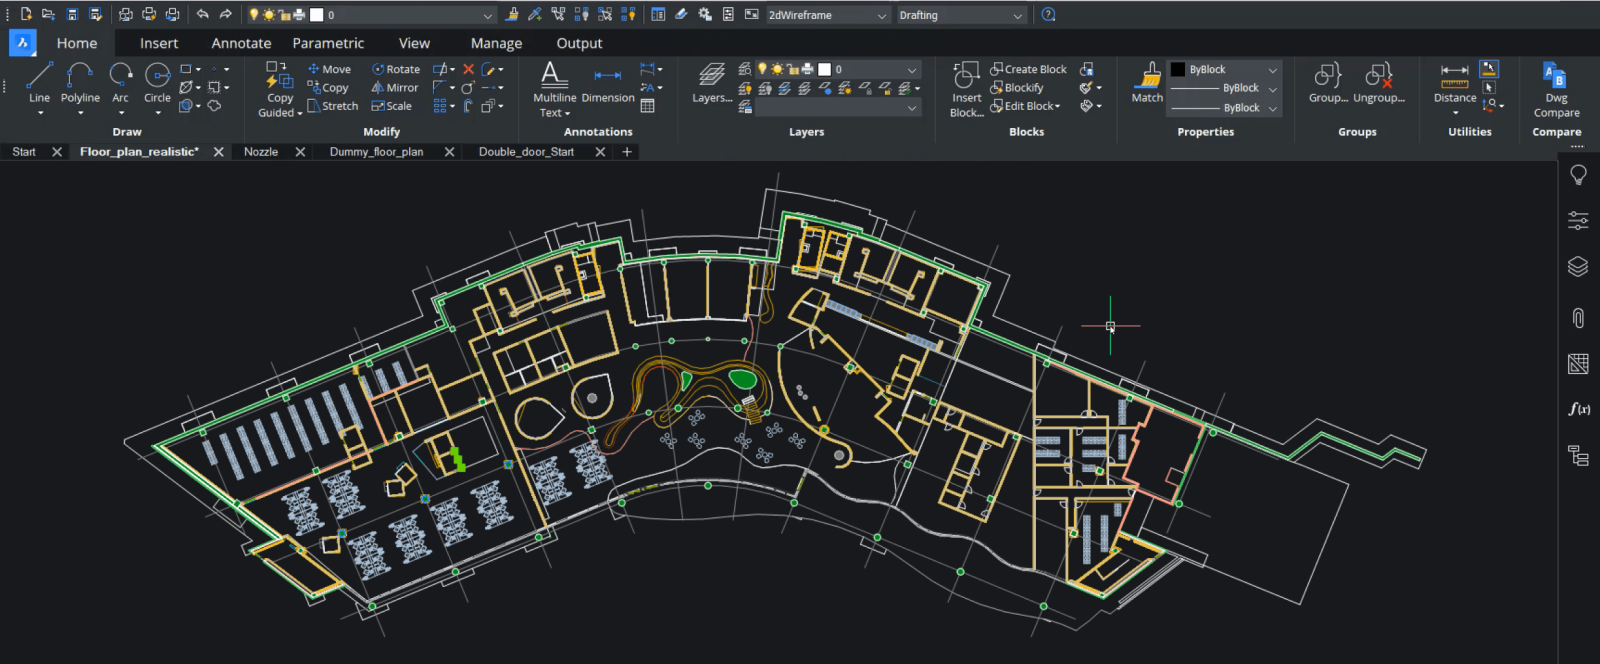Toggle the lightbulb in ribbon Layers panel

[x=762, y=69]
